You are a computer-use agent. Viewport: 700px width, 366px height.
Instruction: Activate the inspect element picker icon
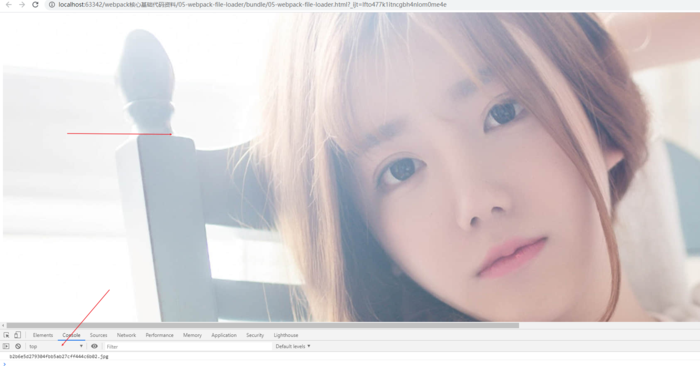point(6,335)
